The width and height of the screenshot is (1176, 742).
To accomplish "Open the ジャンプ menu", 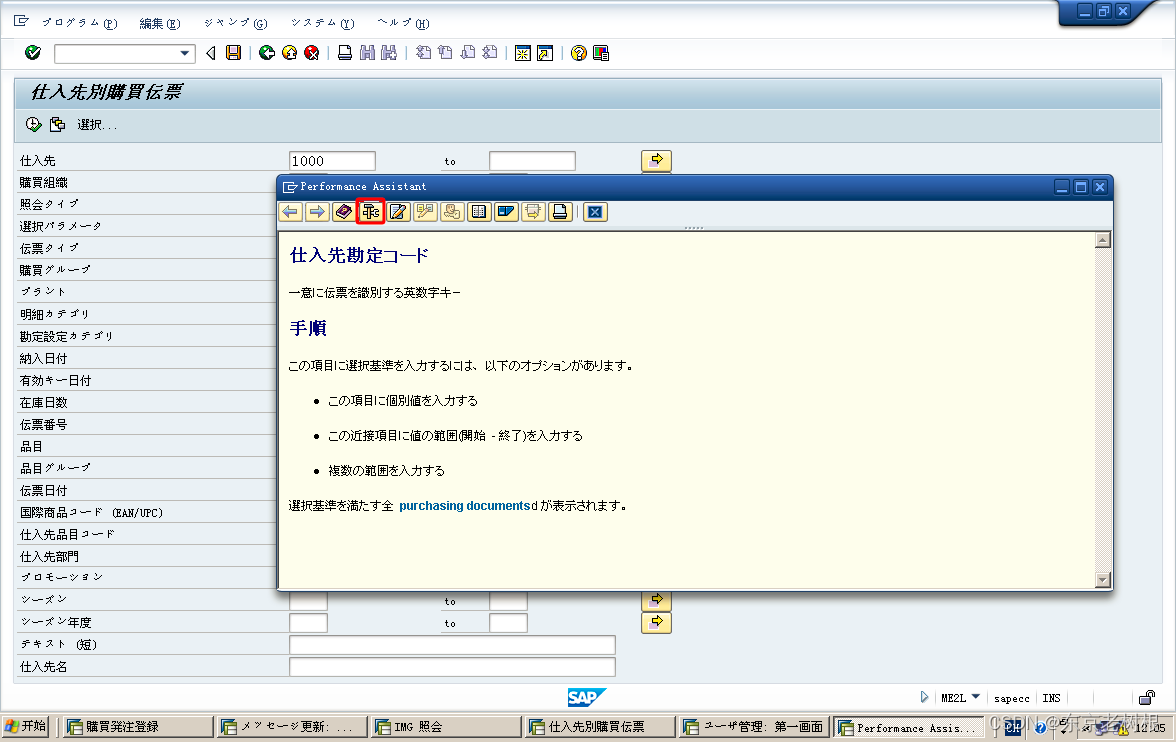I will 234,23.
